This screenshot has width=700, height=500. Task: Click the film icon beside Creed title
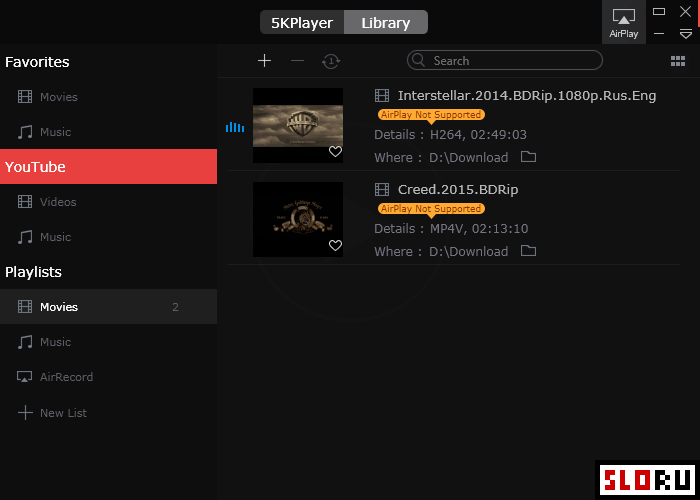382,189
